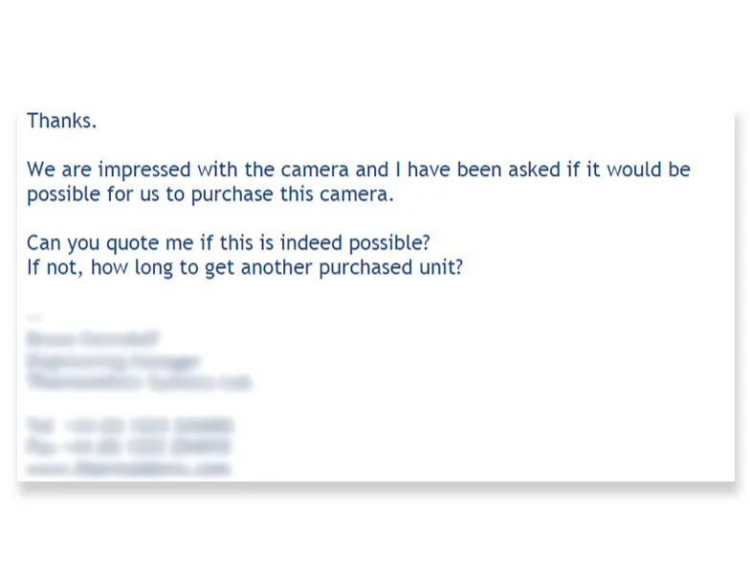Click the phrase "indeed possible?"
This screenshot has height=586, width=750.
355,243
